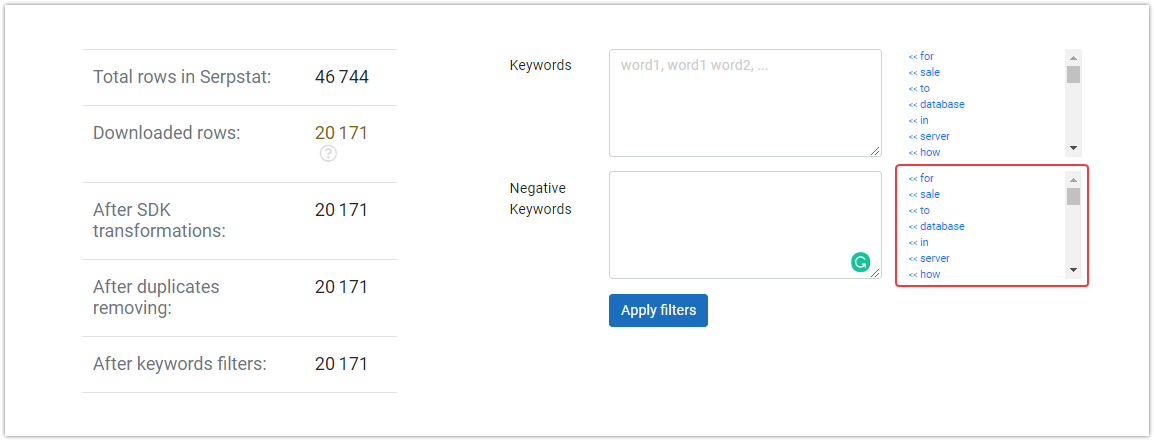Add 'sale' suggestion to Keywords list

point(924,72)
